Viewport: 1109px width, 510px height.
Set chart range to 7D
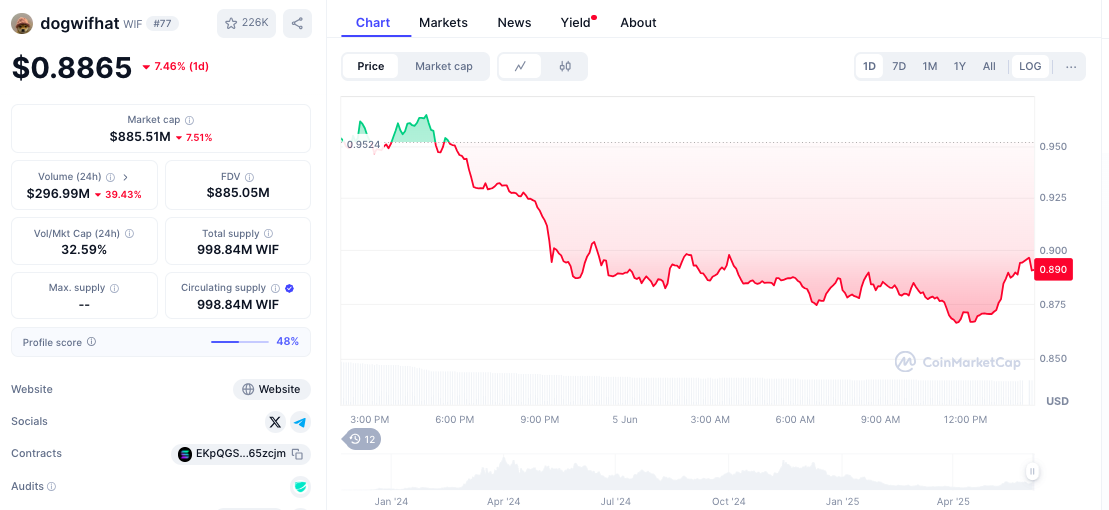(899, 66)
